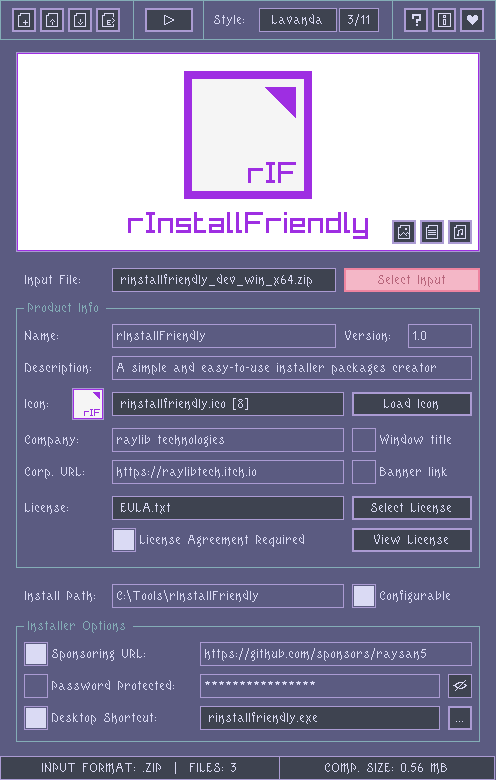Edit the product Name field
Screen dimensions: 496x780
pyautogui.click(x=224, y=336)
